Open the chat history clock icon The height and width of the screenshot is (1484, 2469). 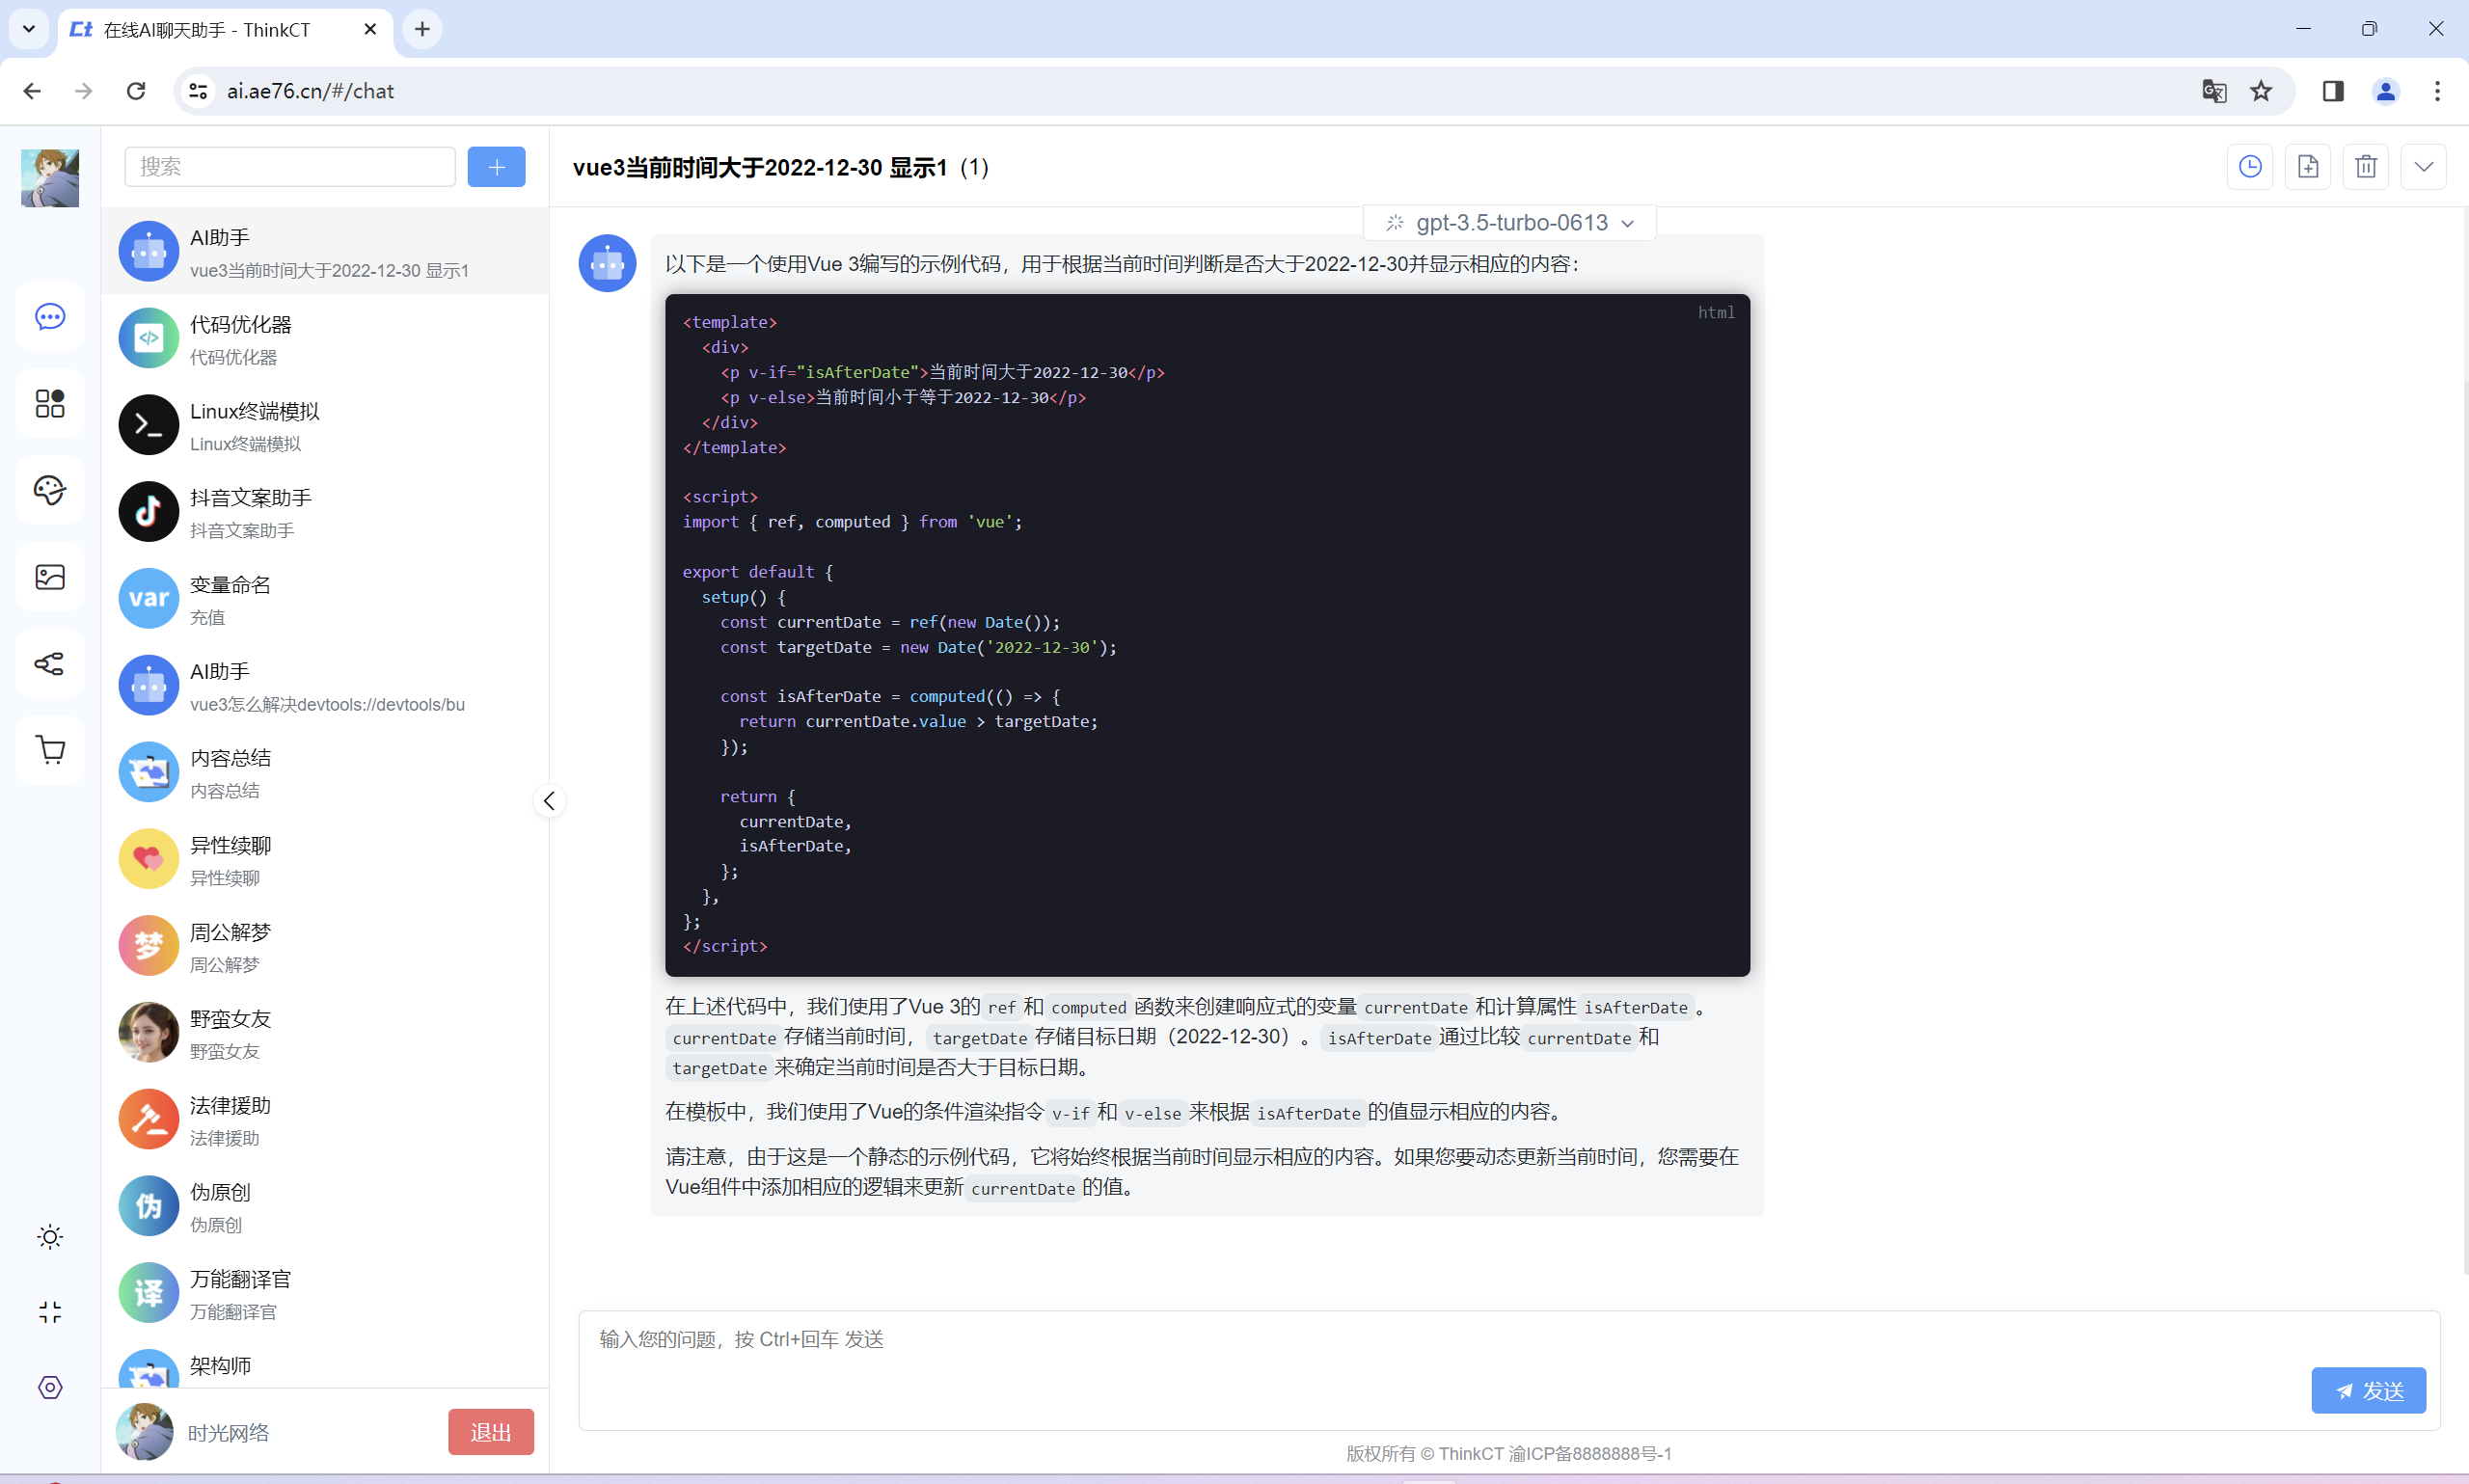pos(2250,167)
